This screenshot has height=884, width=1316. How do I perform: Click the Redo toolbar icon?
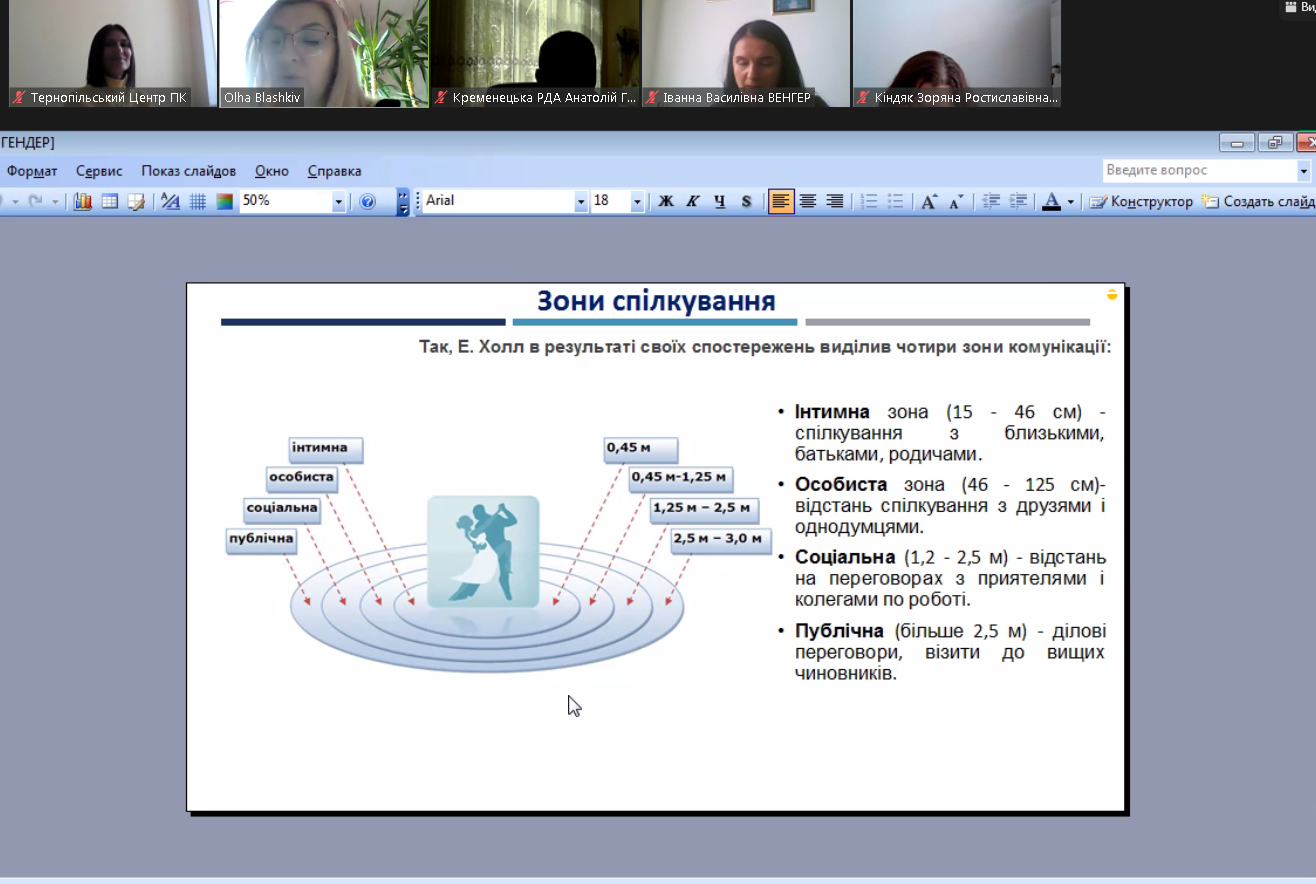35,201
